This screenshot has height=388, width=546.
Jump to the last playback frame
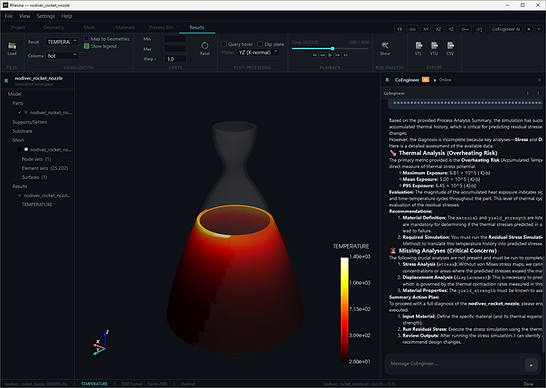tap(345, 55)
